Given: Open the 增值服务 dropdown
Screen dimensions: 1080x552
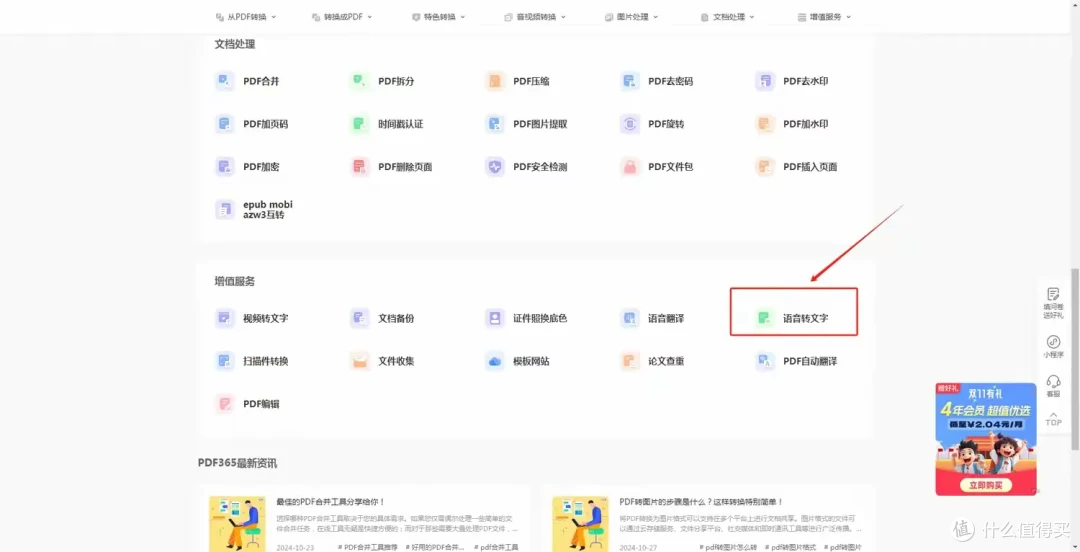Looking at the screenshot, I should (824, 17).
